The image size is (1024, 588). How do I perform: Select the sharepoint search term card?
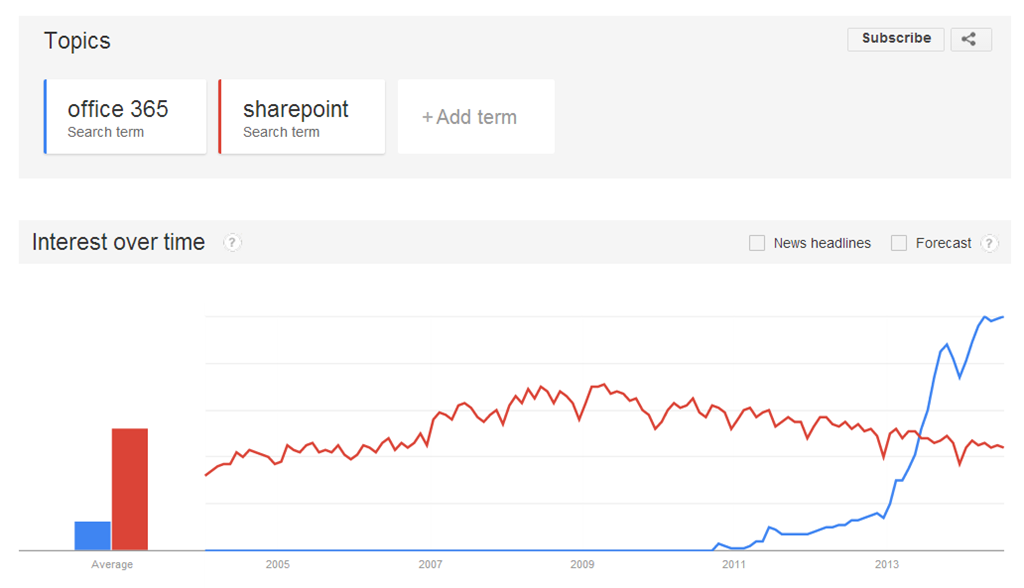[x=301, y=117]
